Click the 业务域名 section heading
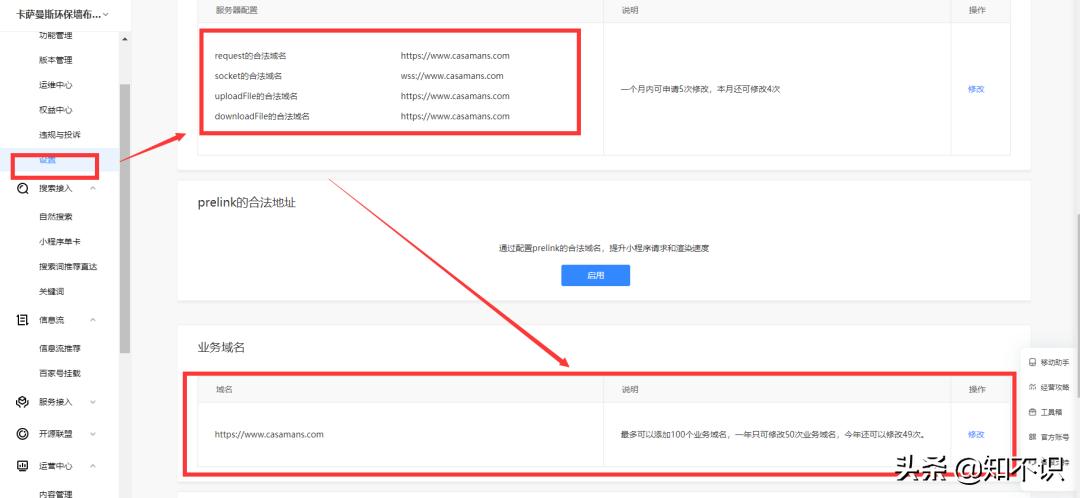 [x=221, y=347]
